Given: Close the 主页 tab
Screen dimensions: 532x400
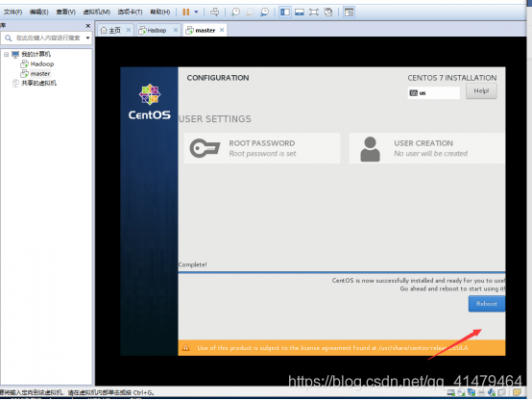Looking at the screenshot, I should (129, 30).
